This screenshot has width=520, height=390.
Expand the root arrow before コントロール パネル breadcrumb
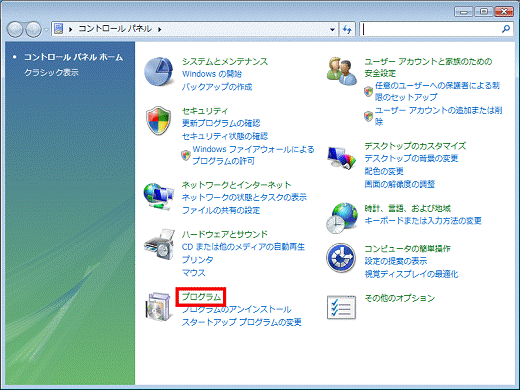click(70, 29)
